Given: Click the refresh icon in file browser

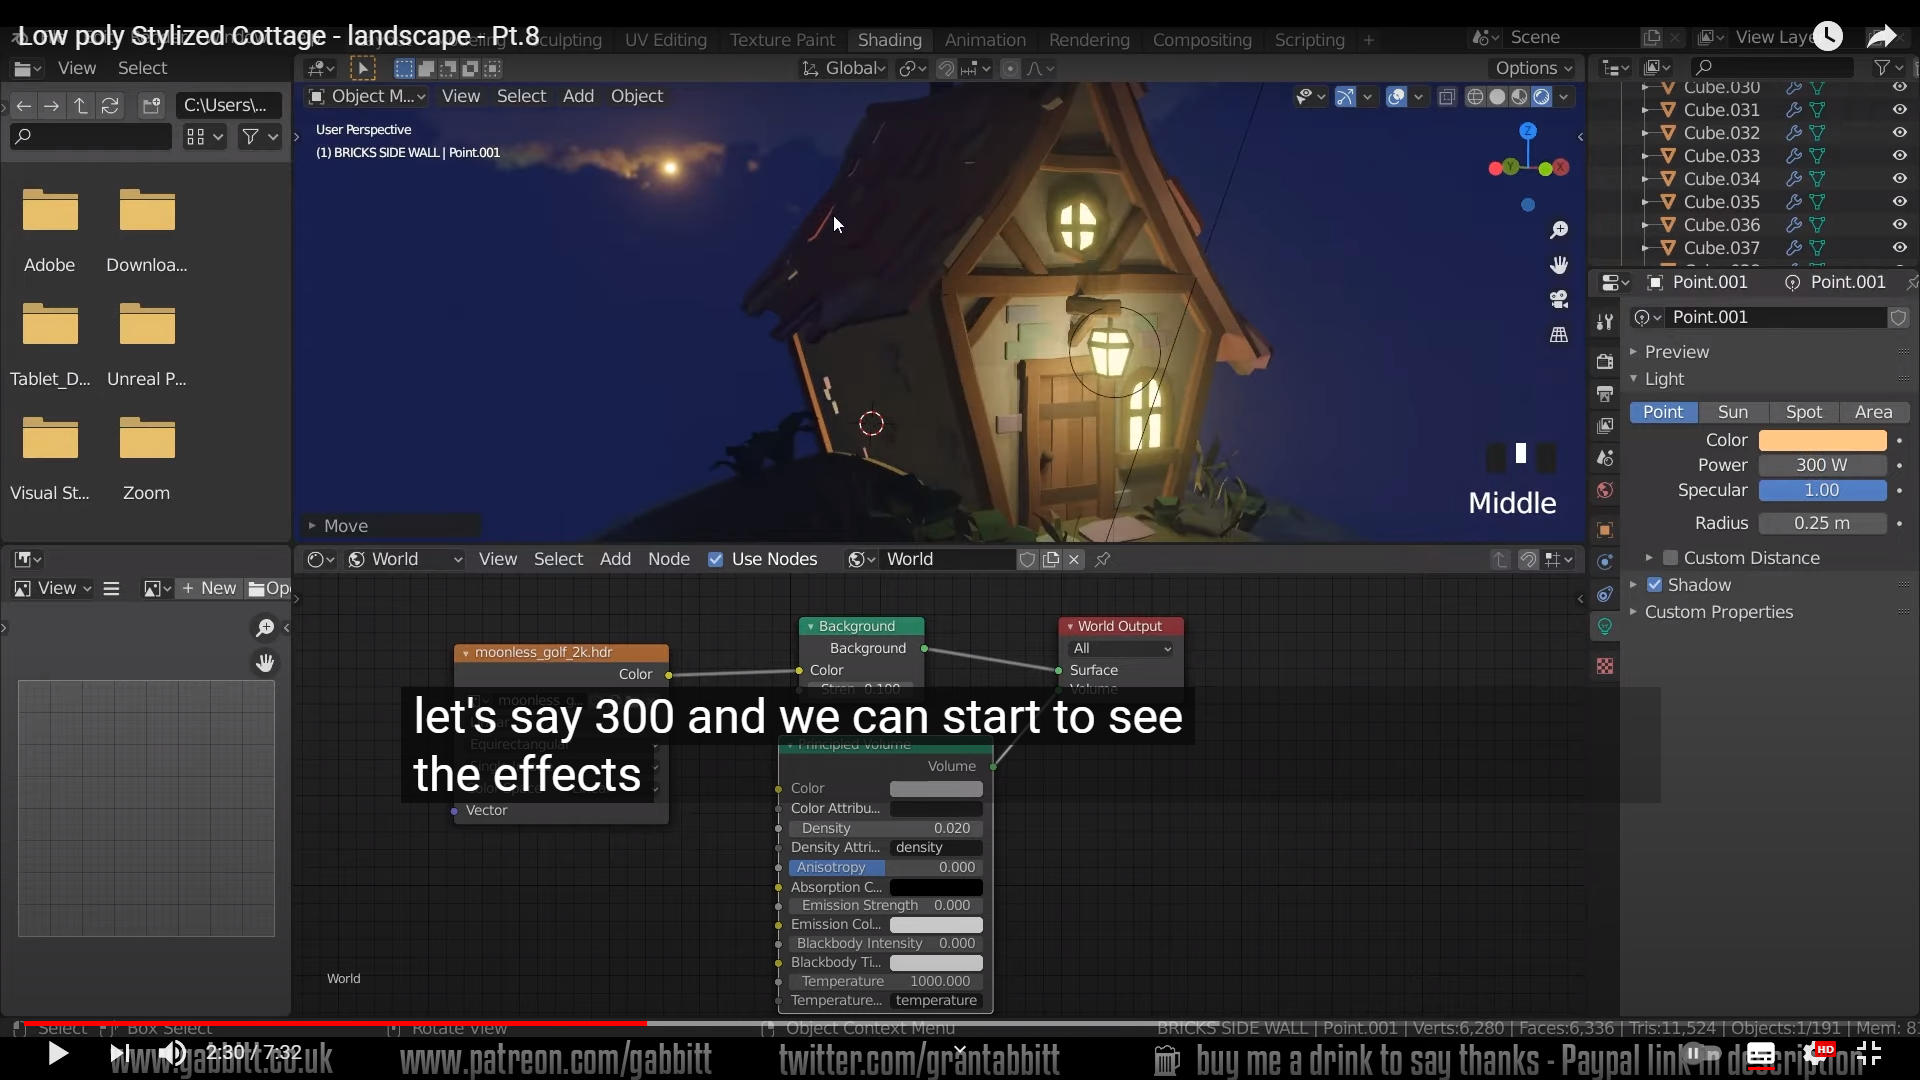Looking at the screenshot, I should [x=110, y=105].
